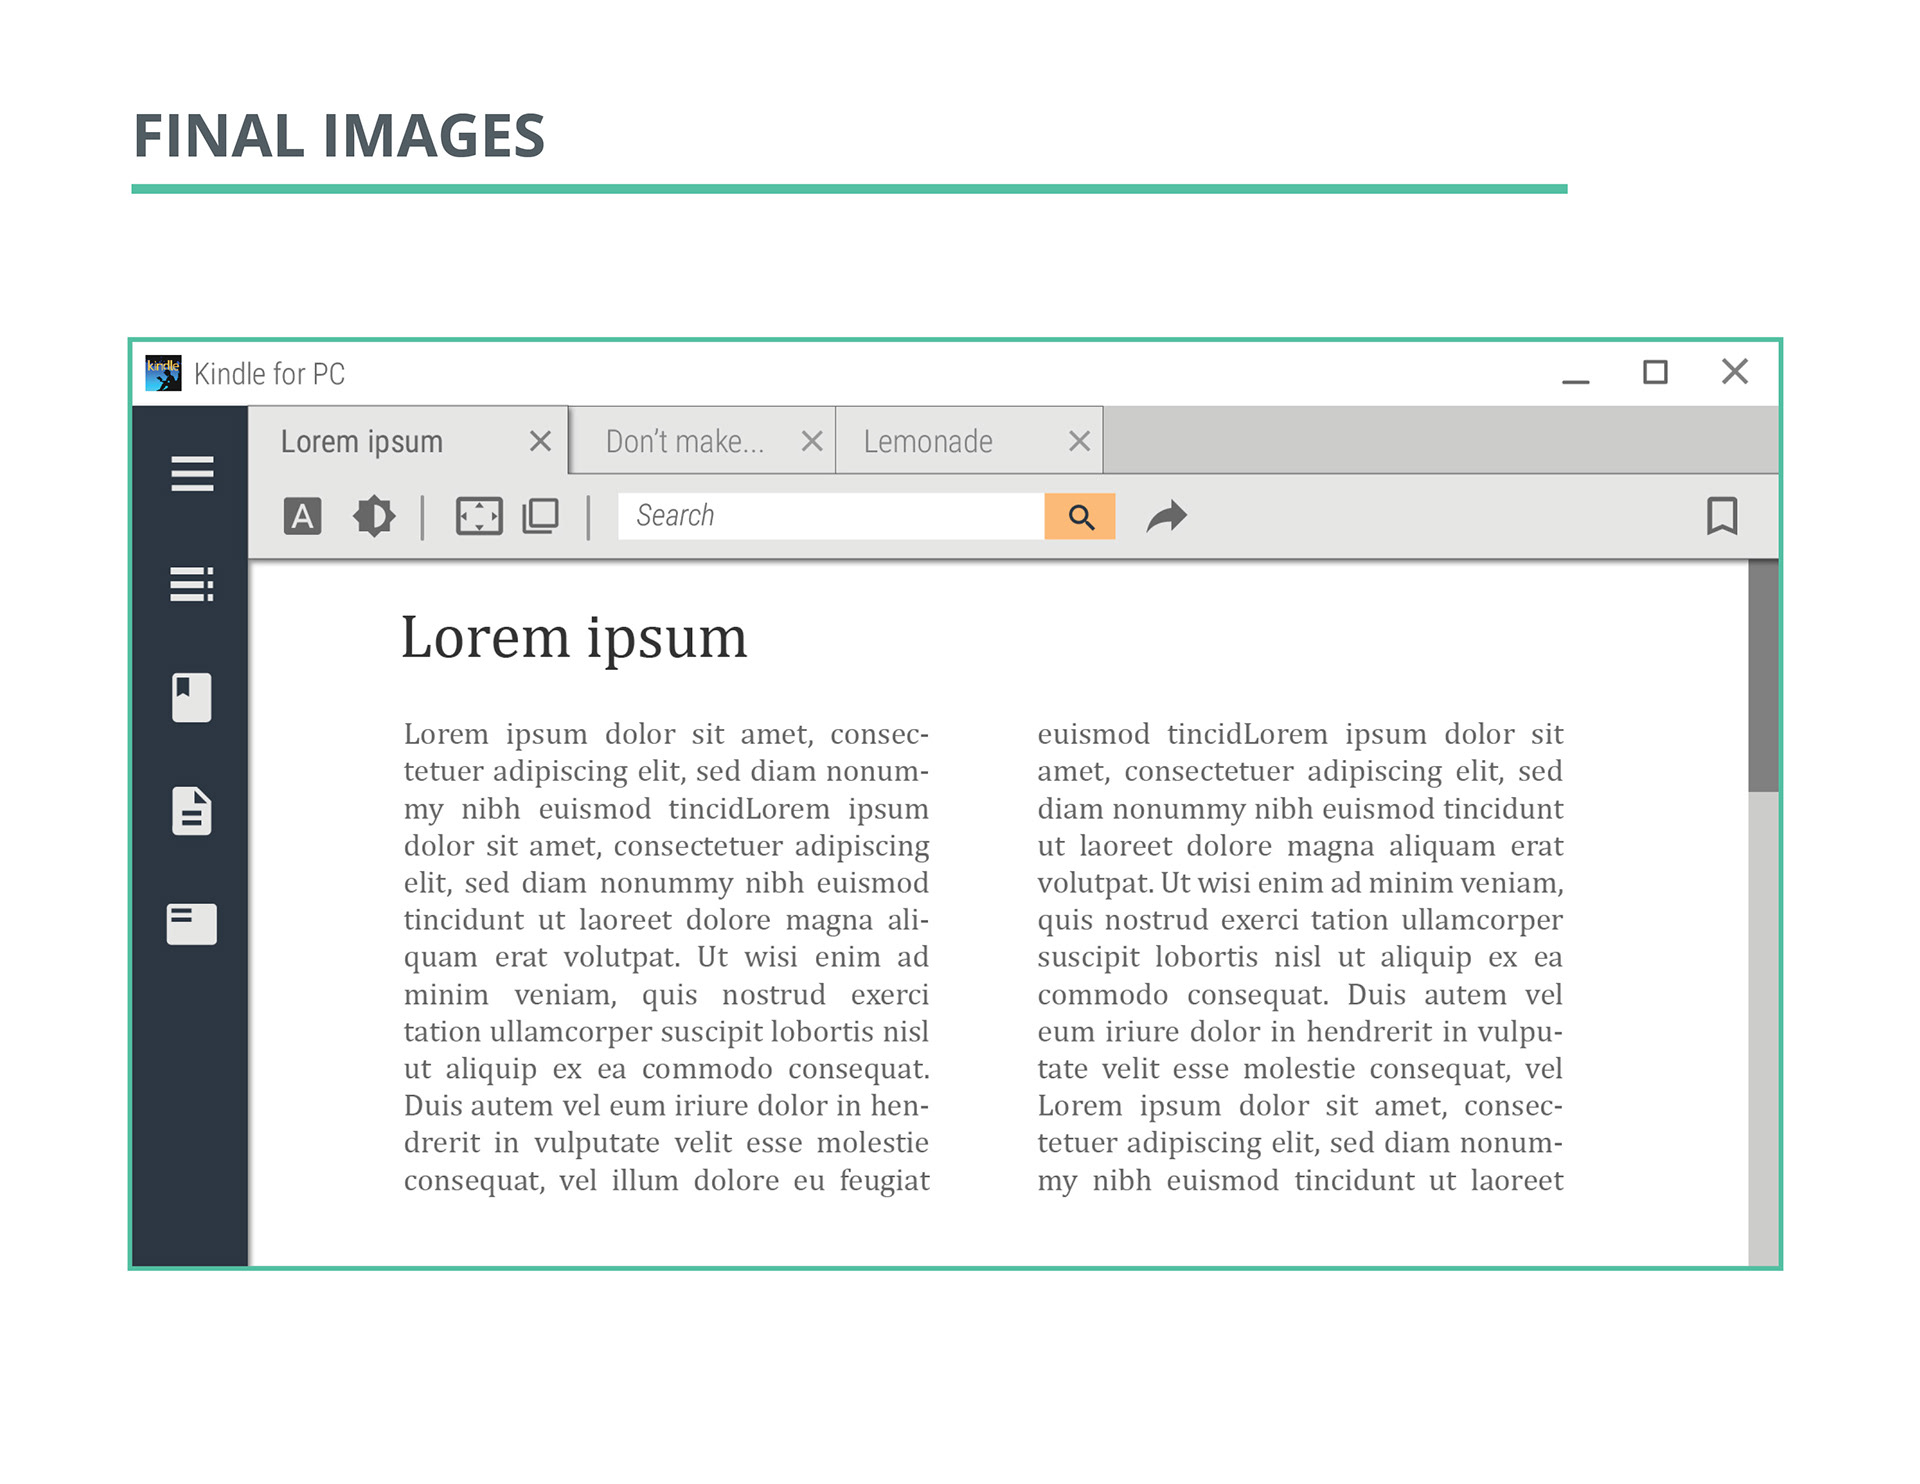Click inside the Search text field

coord(830,516)
